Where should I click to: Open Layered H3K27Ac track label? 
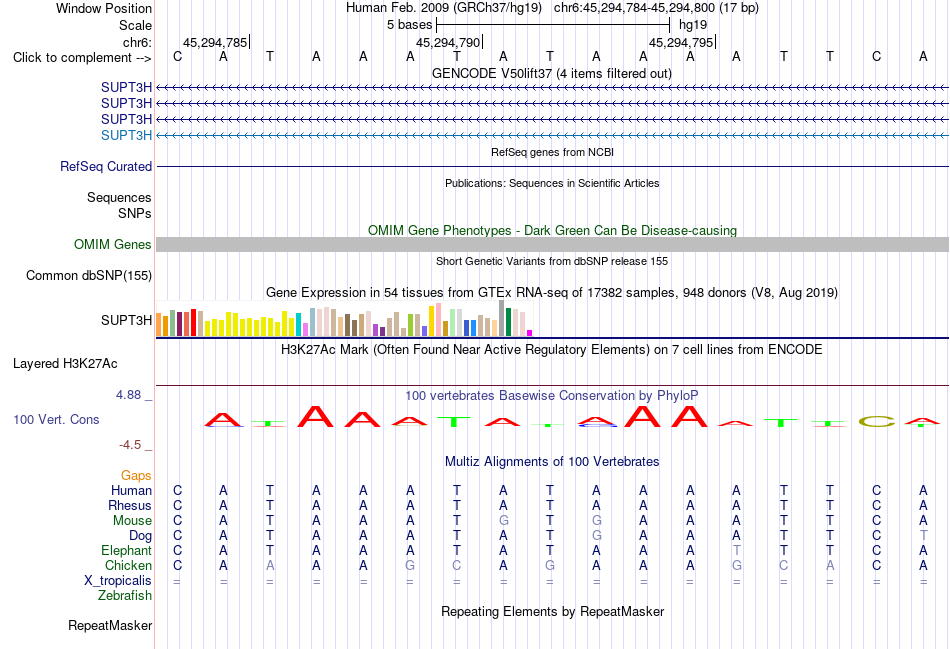click(x=65, y=364)
